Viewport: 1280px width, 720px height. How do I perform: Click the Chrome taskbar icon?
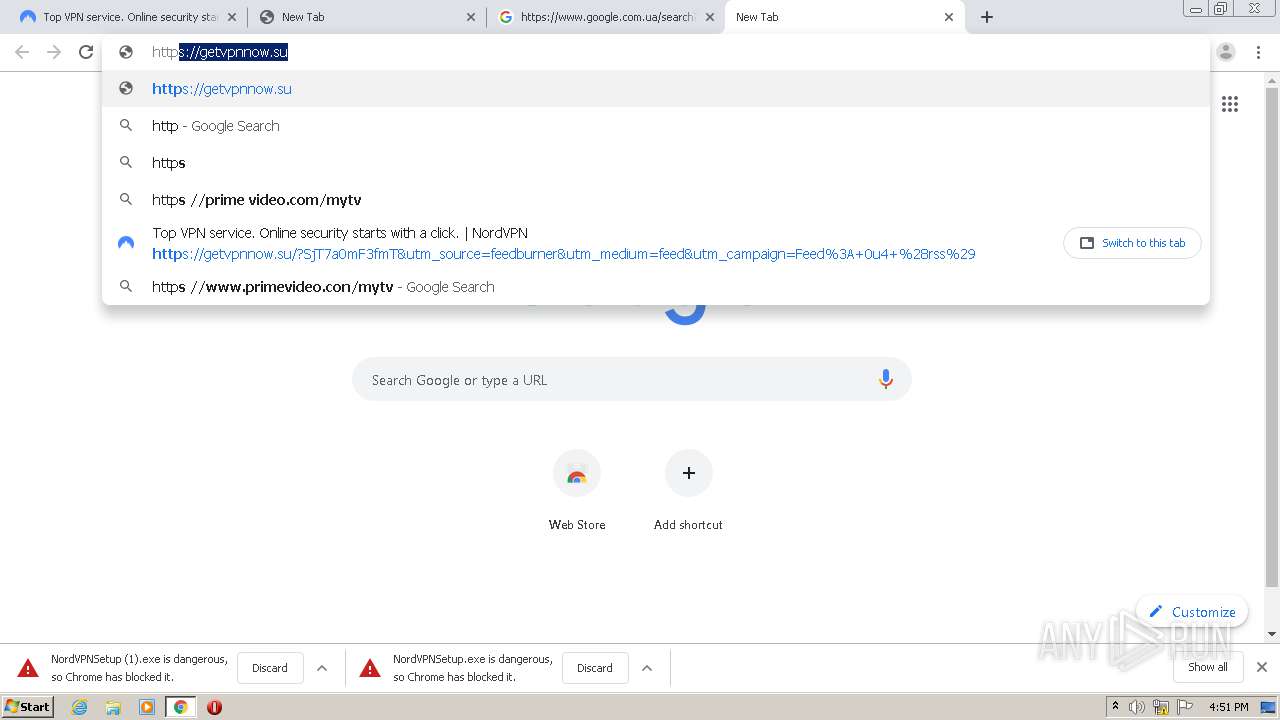pos(180,707)
